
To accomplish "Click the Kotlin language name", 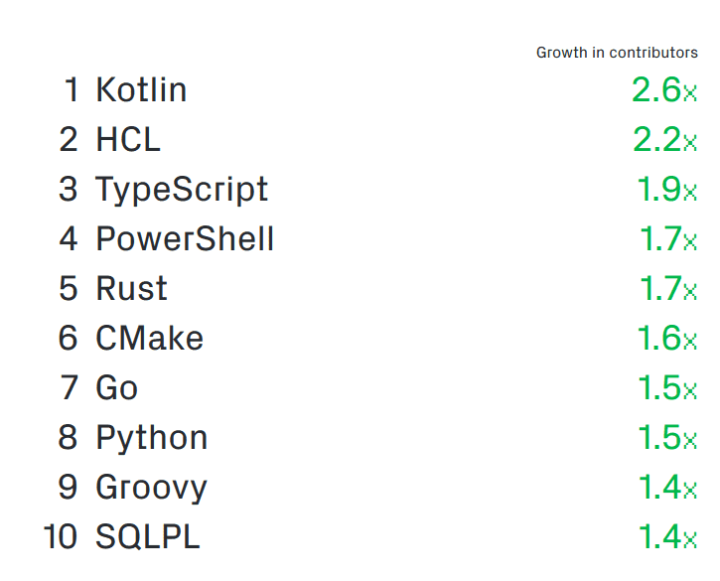I will tap(141, 90).
